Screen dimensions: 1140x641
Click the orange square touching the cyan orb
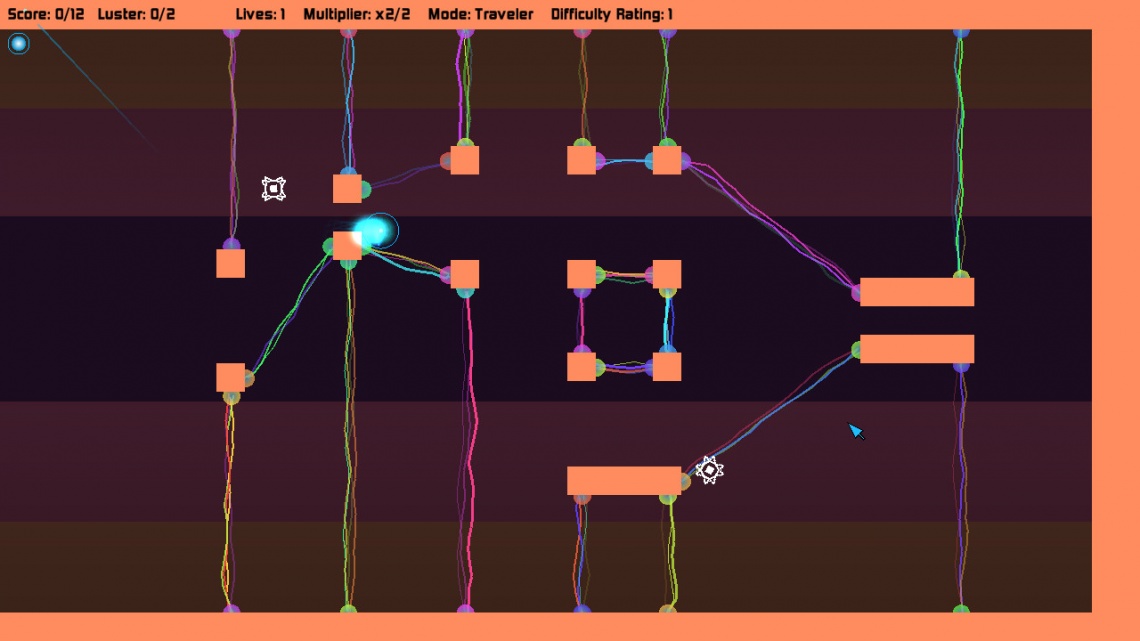pos(347,246)
